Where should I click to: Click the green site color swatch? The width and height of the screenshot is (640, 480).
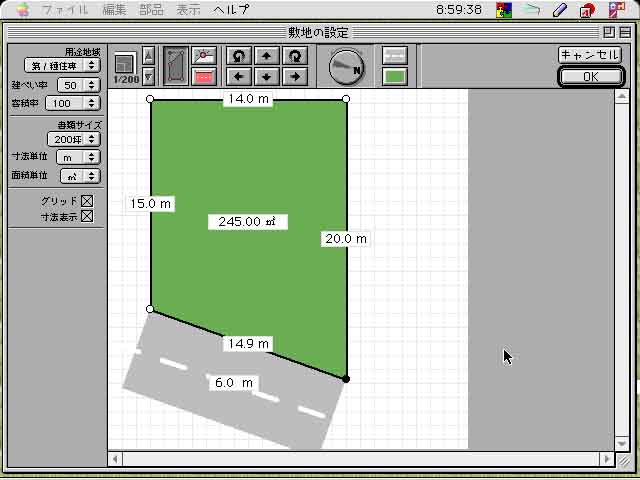tap(395, 76)
